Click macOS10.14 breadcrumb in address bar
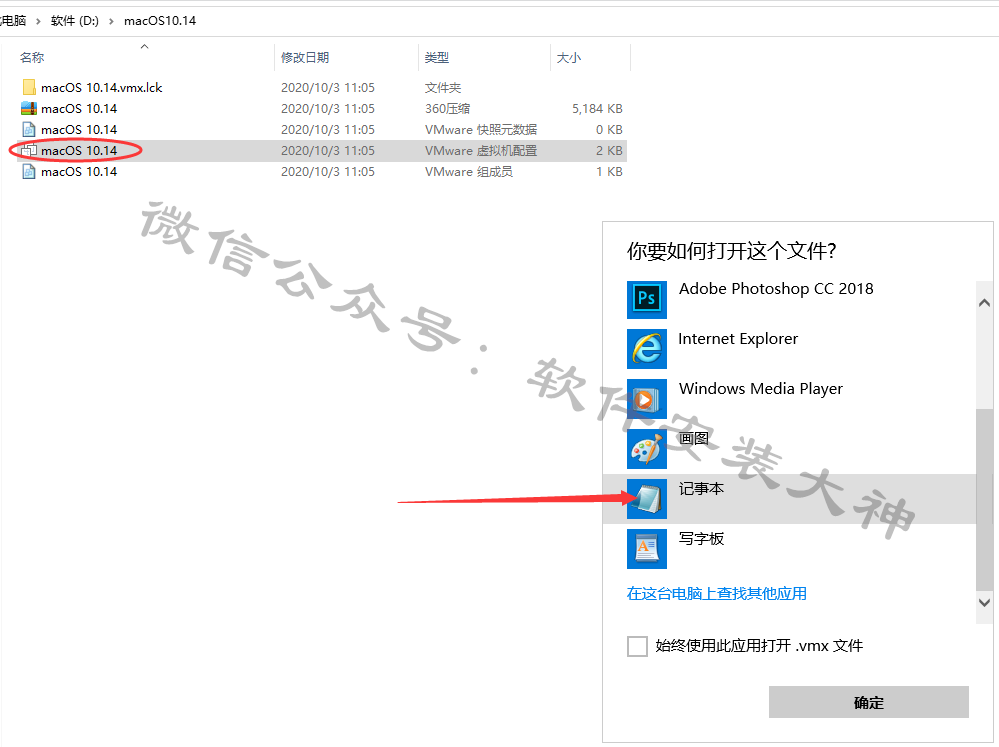The image size is (999, 747). point(160,21)
